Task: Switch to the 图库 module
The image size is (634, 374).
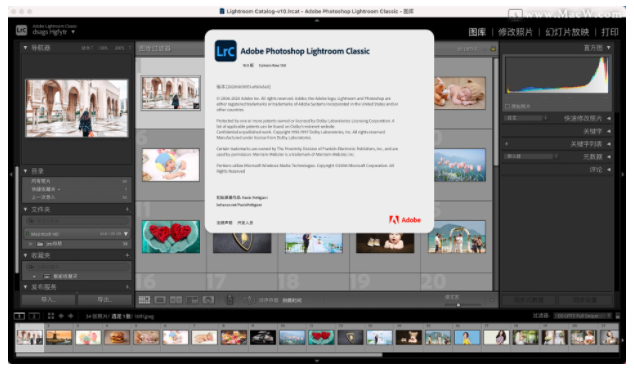Action: pyautogui.click(x=477, y=32)
